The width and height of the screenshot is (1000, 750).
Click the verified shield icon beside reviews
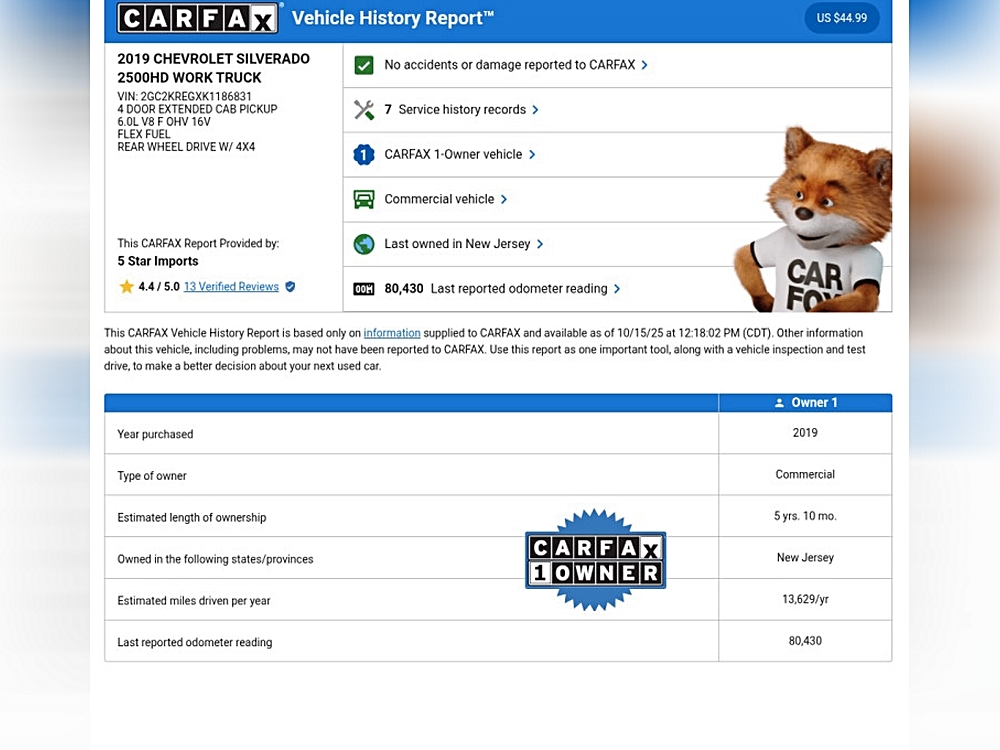(290, 287)
